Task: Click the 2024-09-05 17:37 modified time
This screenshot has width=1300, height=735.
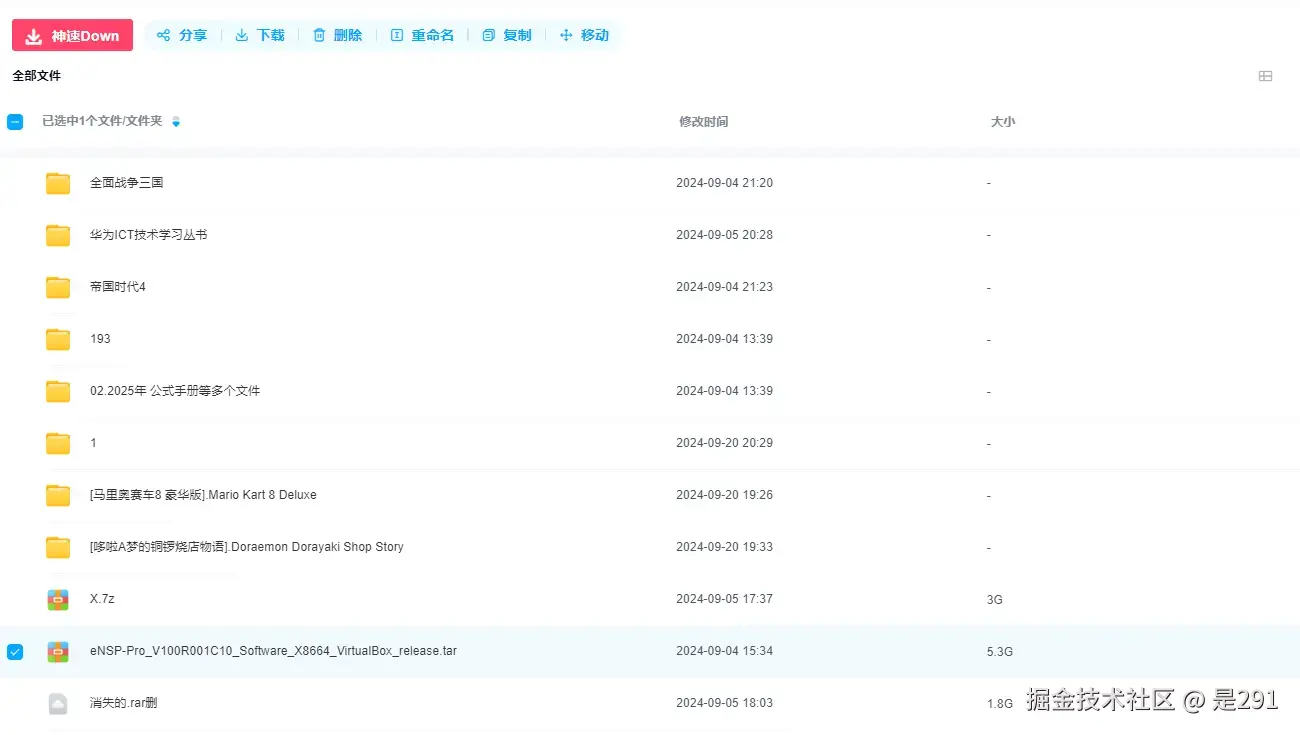Action: pos(724,599)
